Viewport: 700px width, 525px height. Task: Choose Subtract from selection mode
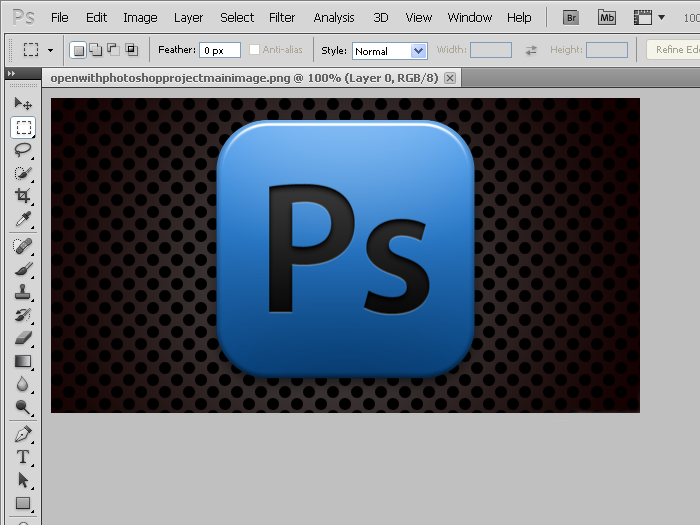tap(113, 50)
